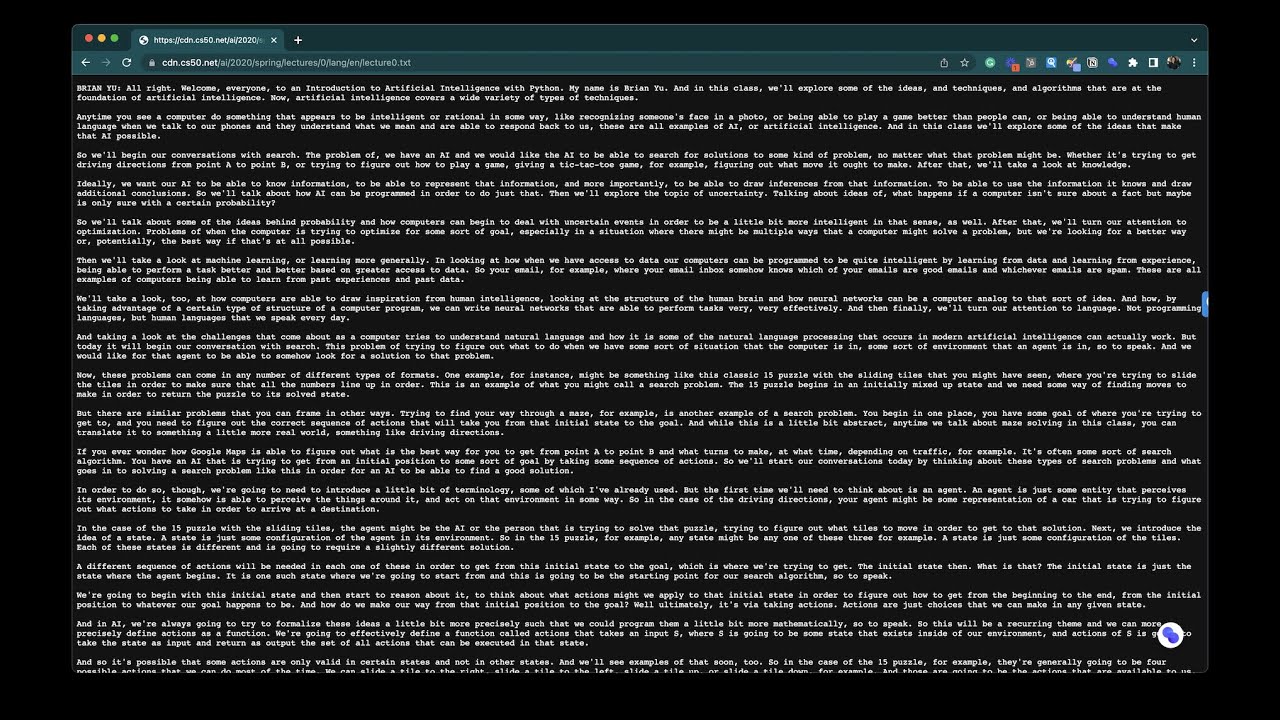The image size is (1280, 720).
Task: Select the cdn.cs50.net browser tab
Action: click(x=209, y=40)
